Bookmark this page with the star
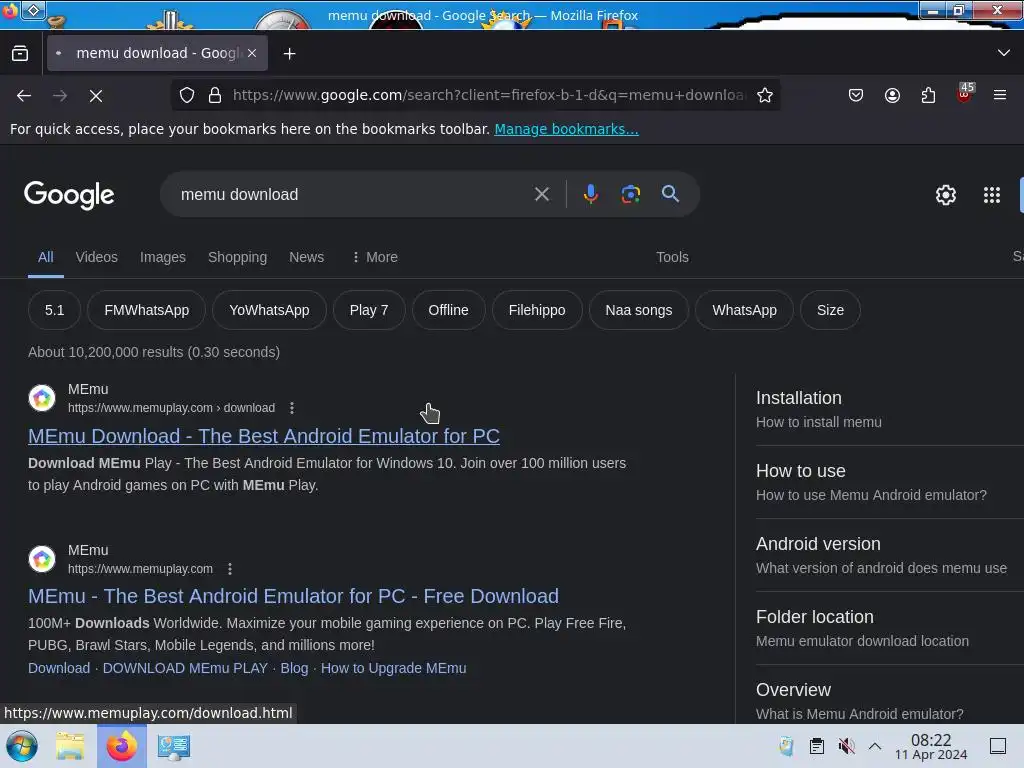 click(765, 95)
